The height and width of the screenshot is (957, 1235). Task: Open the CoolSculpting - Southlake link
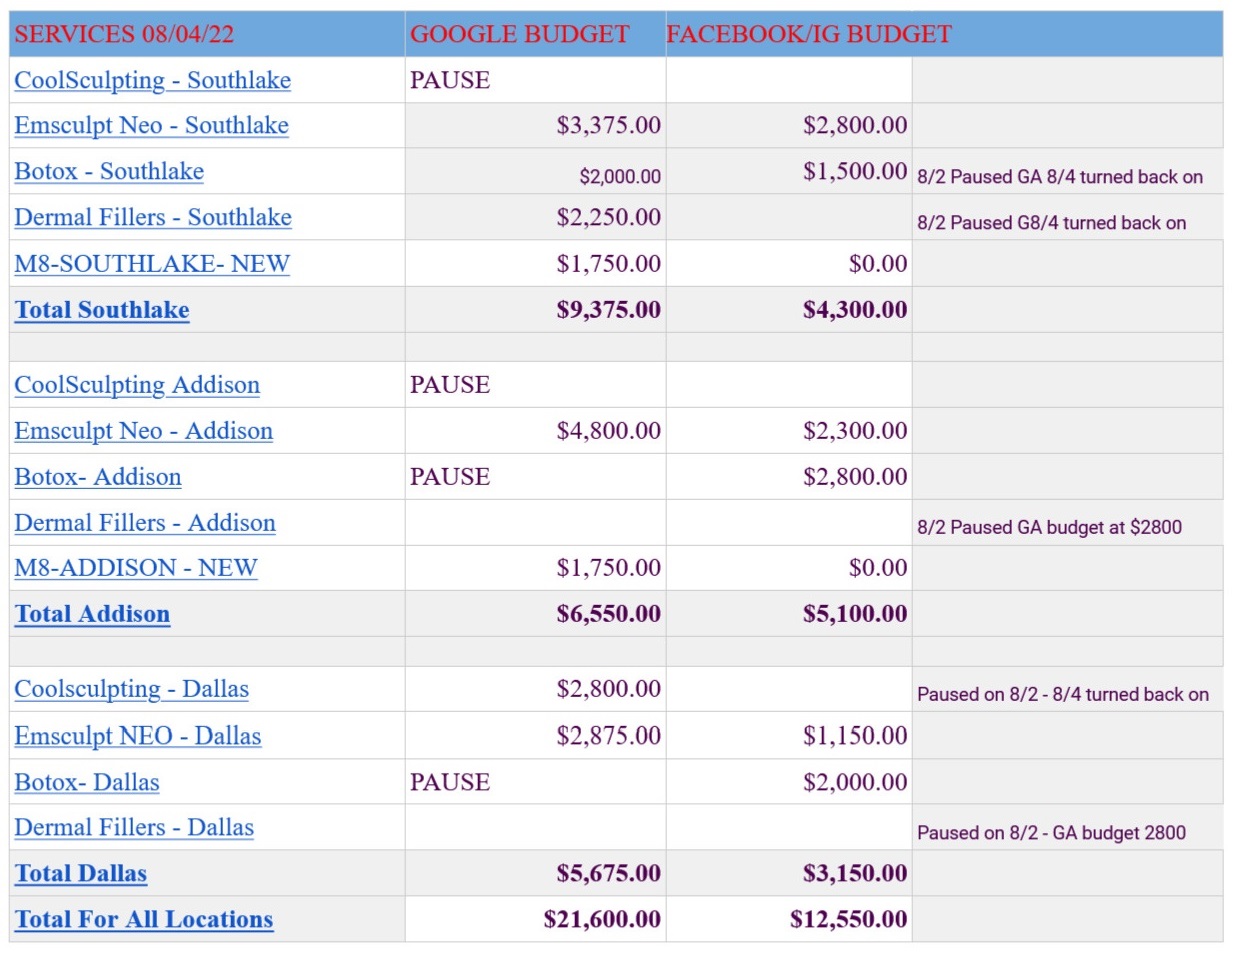152,80
